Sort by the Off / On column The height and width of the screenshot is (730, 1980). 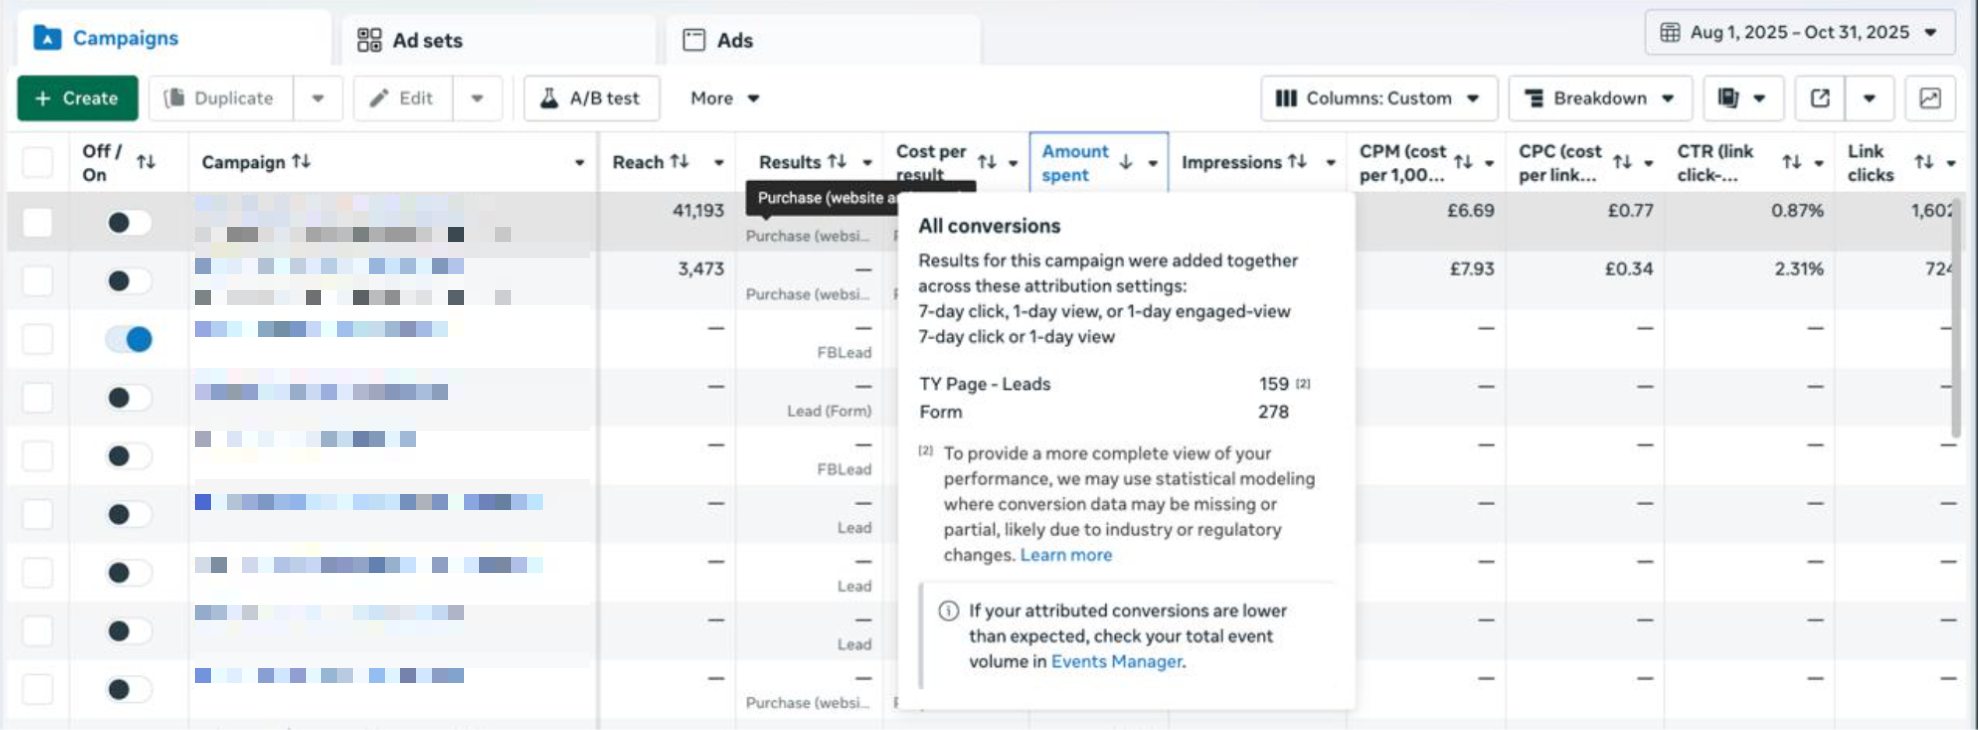coord(146,162)
